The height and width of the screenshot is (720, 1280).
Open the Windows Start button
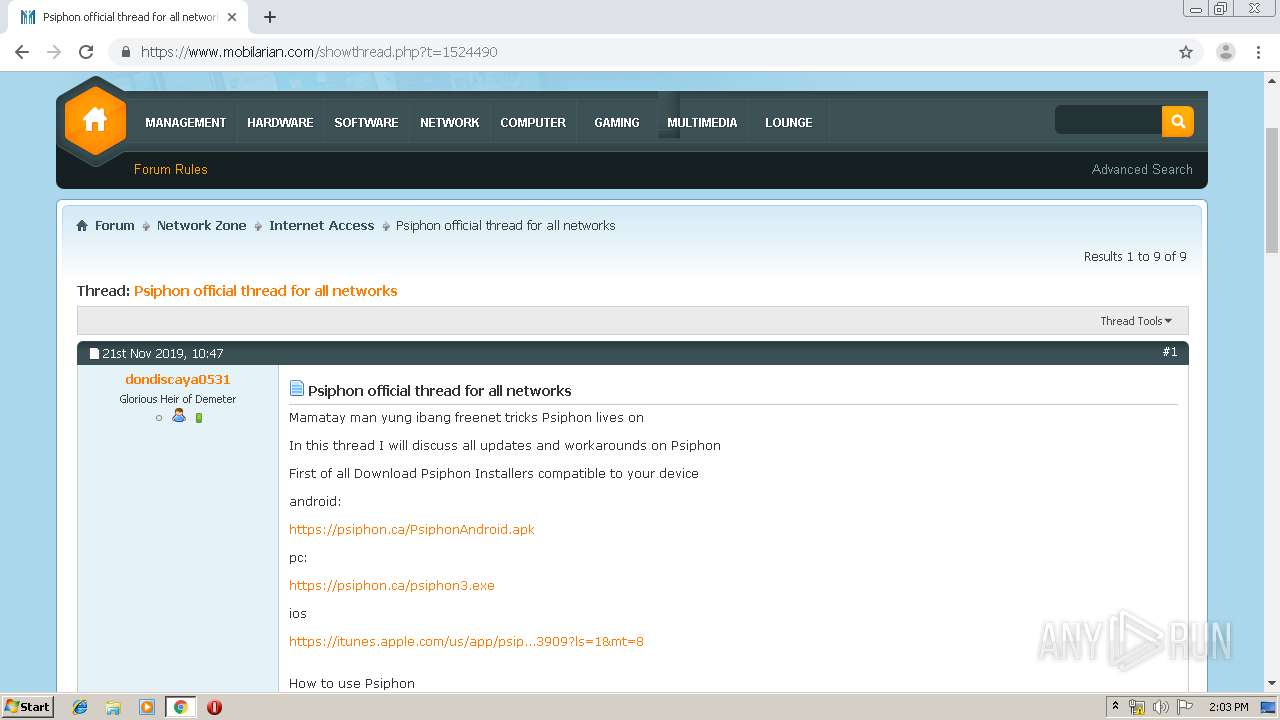[28, 707]
